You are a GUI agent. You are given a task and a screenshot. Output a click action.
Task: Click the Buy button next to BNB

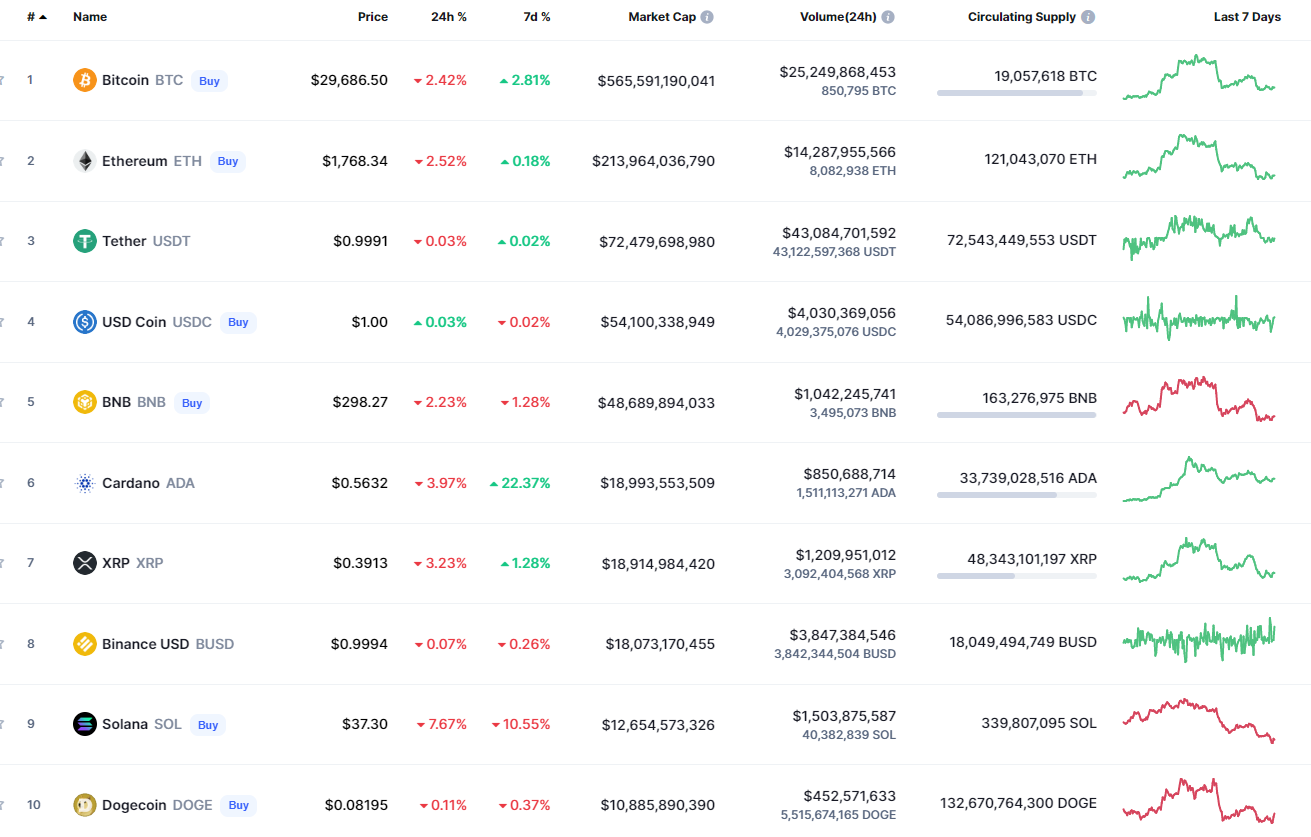coord(192,403)
